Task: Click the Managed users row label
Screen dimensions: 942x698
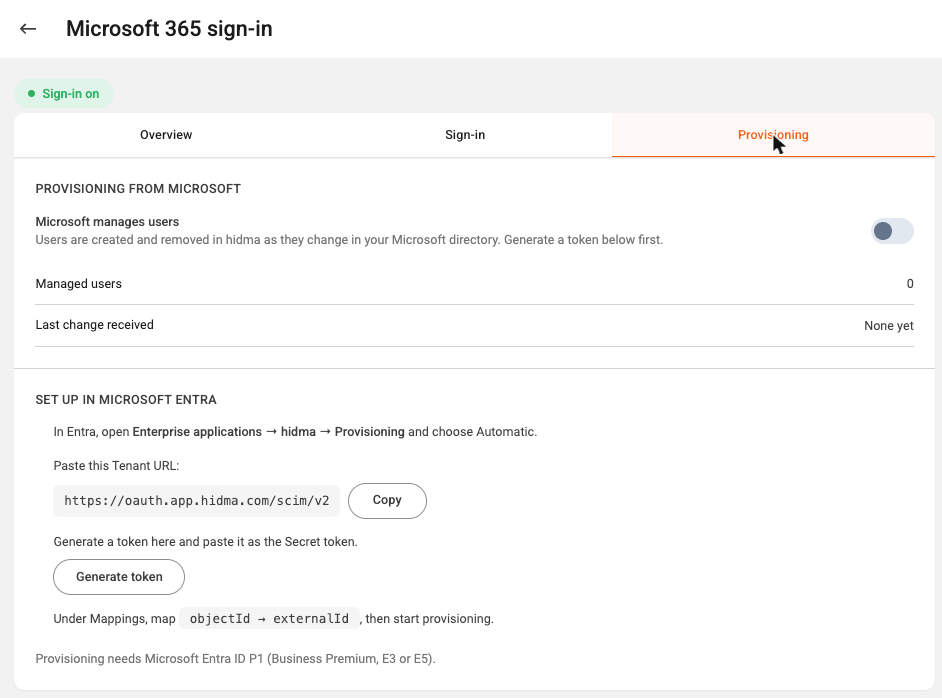Action: tap(79, 284)
